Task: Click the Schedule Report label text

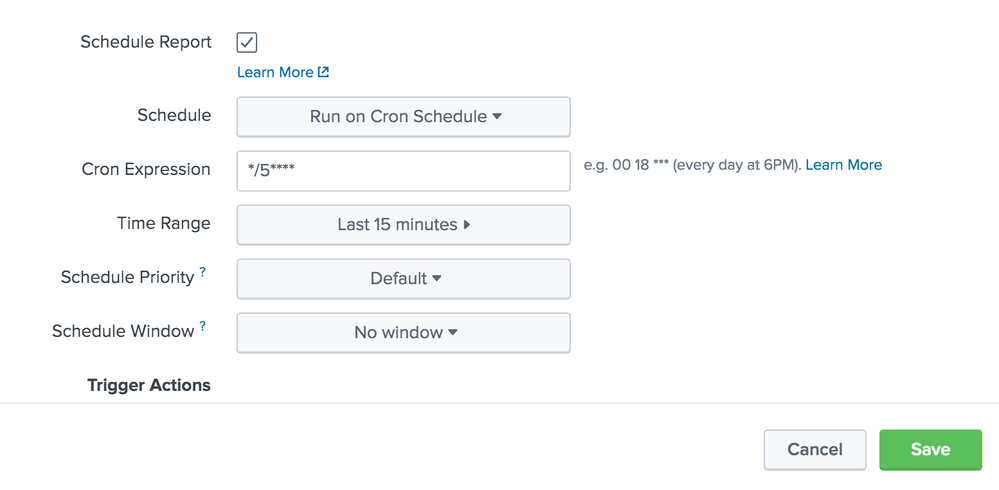Action: coord(146,42)
